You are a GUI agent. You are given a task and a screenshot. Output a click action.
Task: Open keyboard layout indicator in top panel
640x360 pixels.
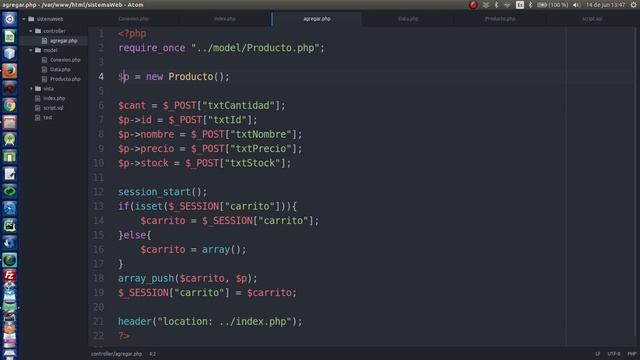click(x=520, y=5)
